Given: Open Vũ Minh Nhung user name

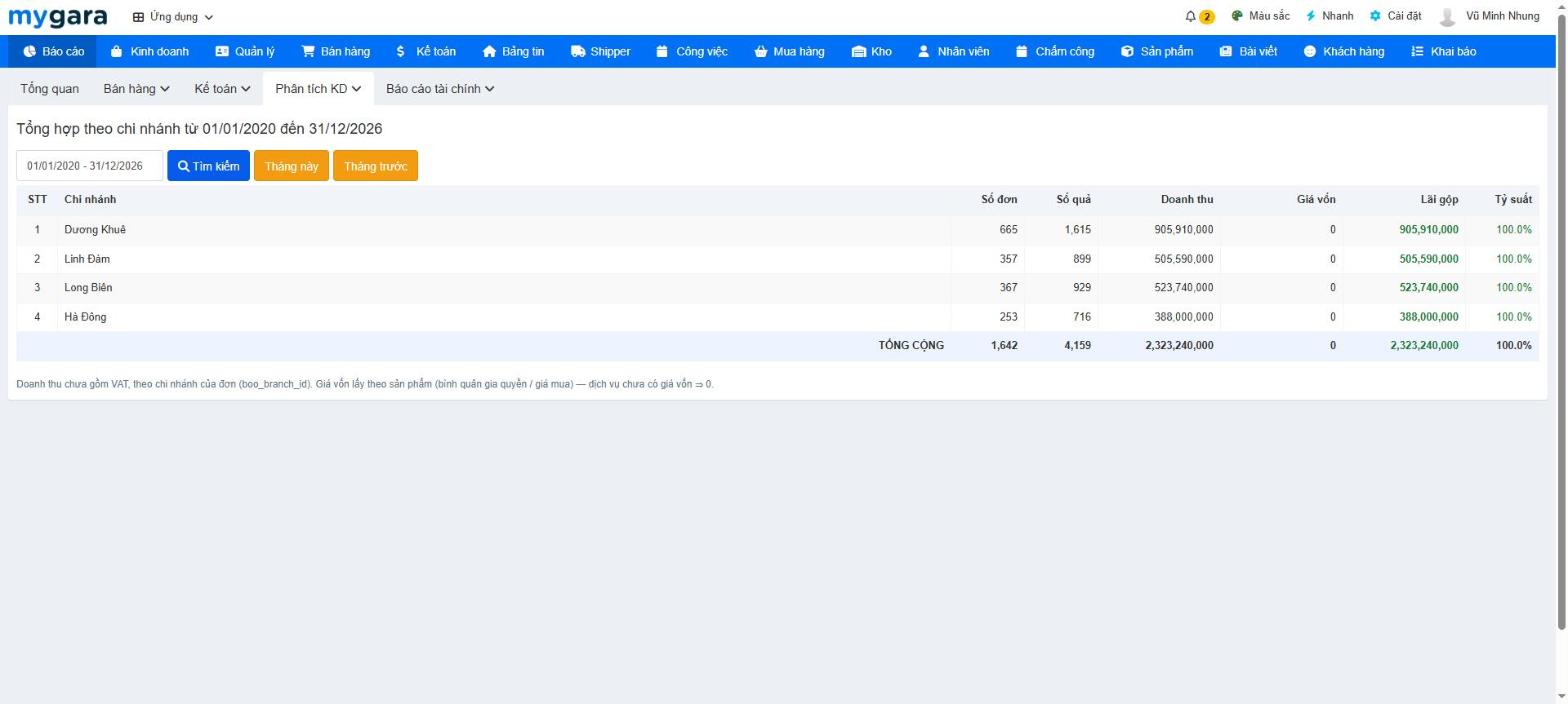Looking at the screenshot, I should pos(1502,16).
